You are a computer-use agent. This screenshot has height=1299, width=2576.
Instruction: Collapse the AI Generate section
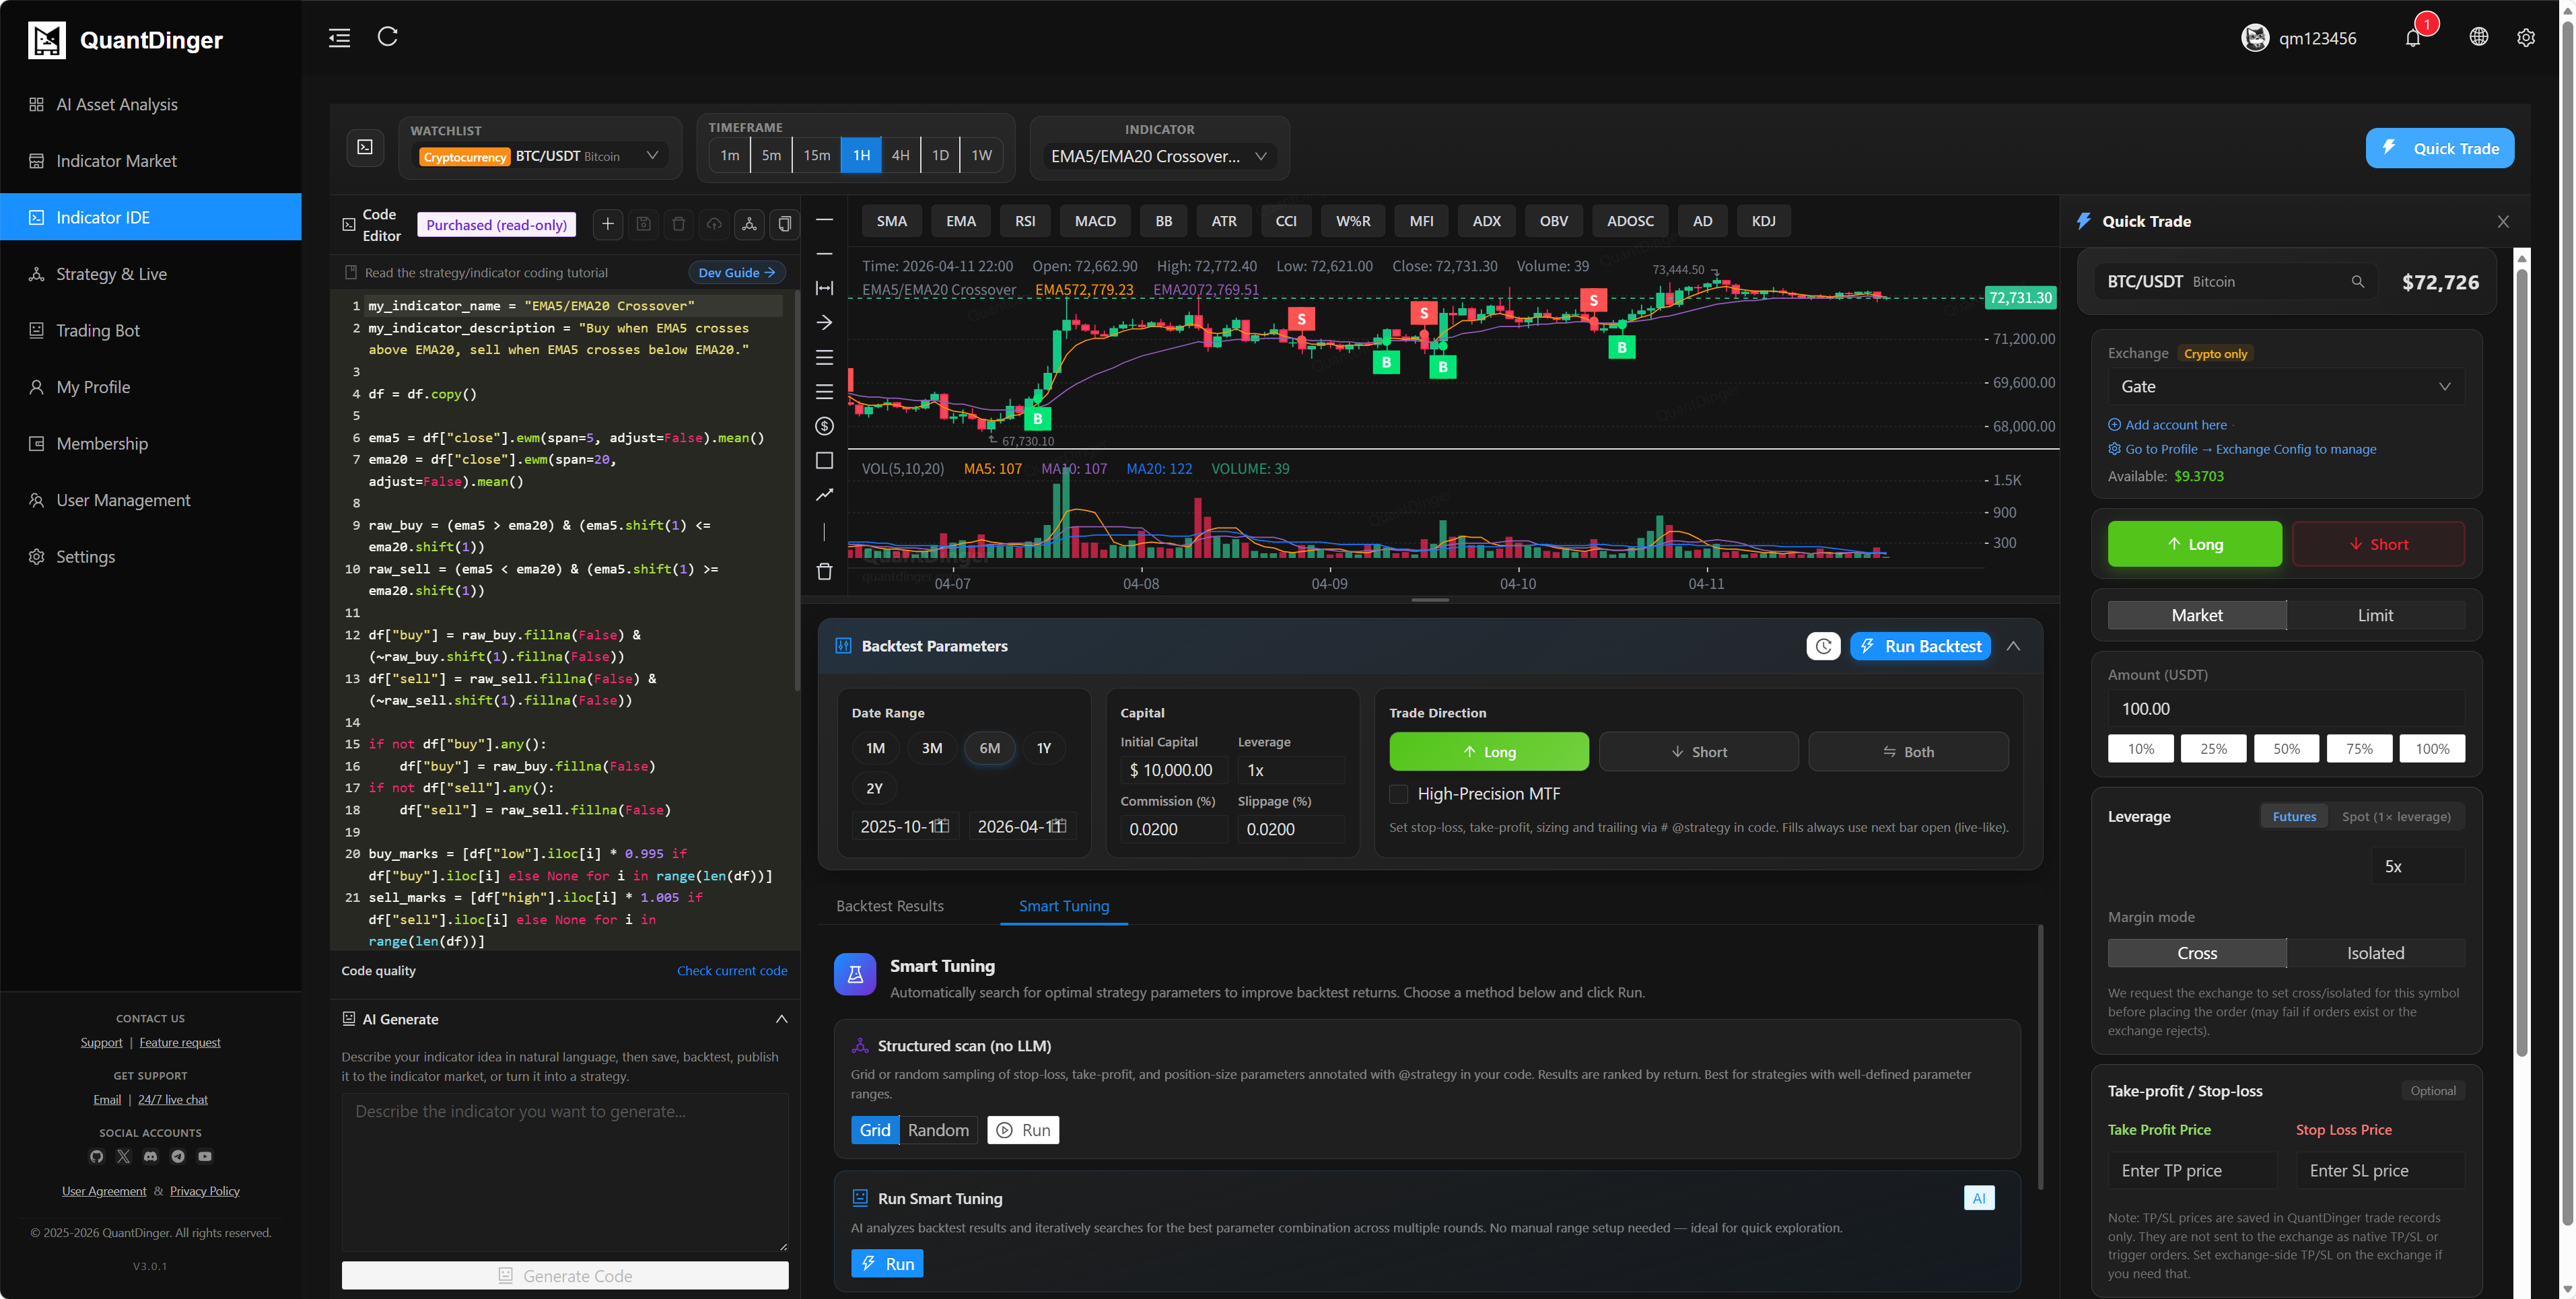[x=781, y=1019]
